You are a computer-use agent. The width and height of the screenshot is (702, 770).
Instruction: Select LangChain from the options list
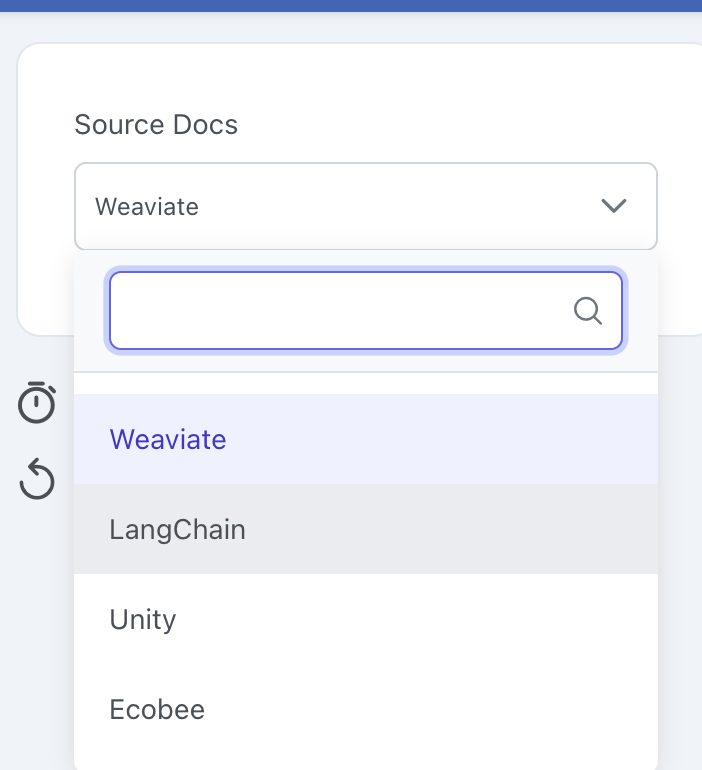tap(366, 529)
